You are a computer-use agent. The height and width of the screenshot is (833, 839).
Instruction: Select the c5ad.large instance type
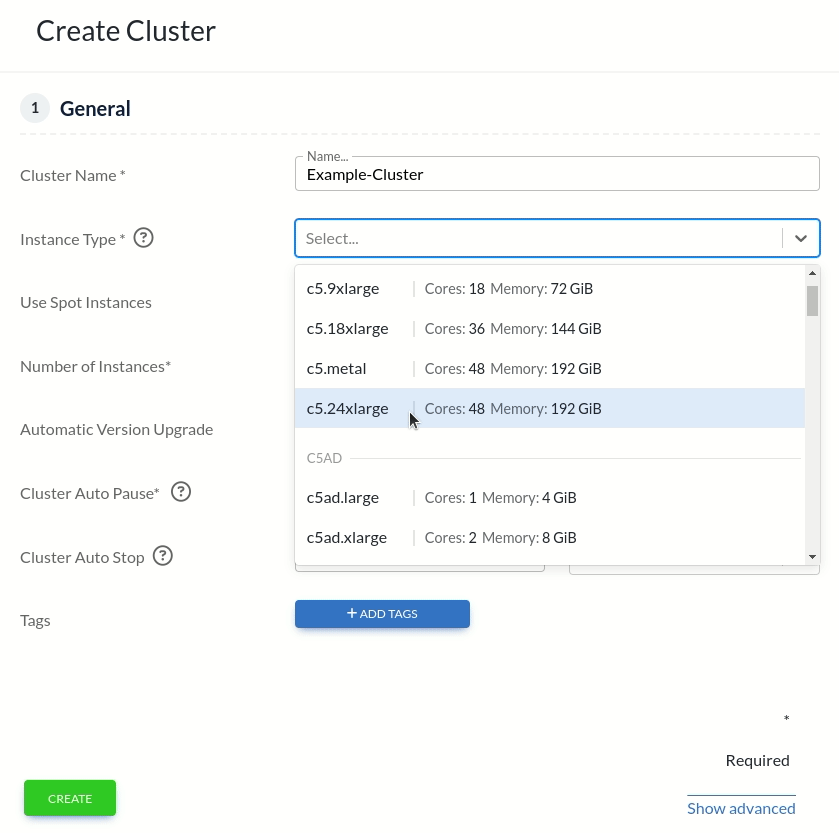pyautogui.click(x=450, y=497)
